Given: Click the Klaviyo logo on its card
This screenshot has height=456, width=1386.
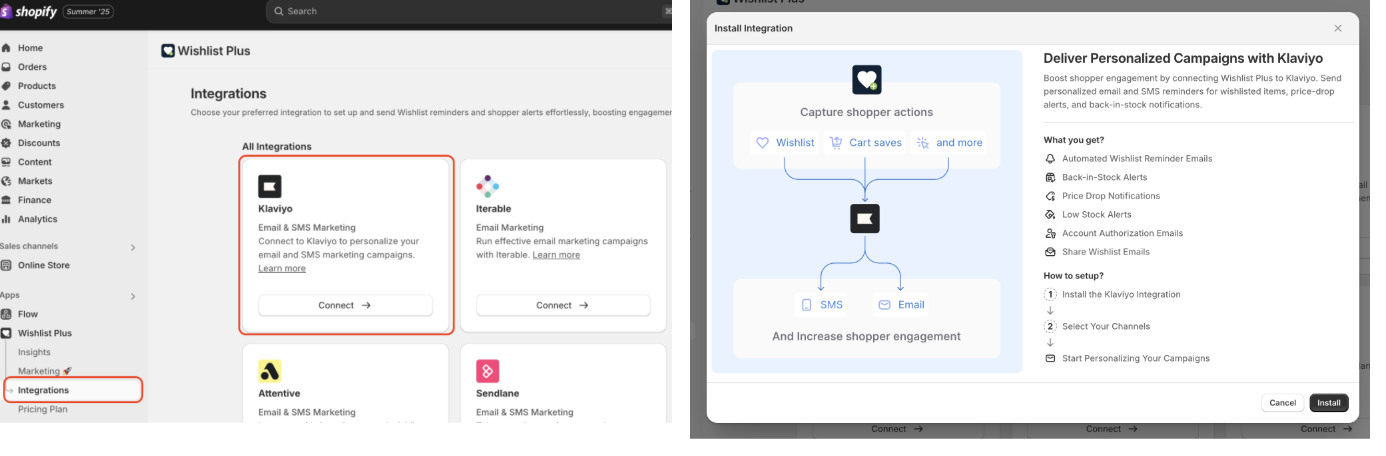Looking at the screenshot, I should coord(270,186).
